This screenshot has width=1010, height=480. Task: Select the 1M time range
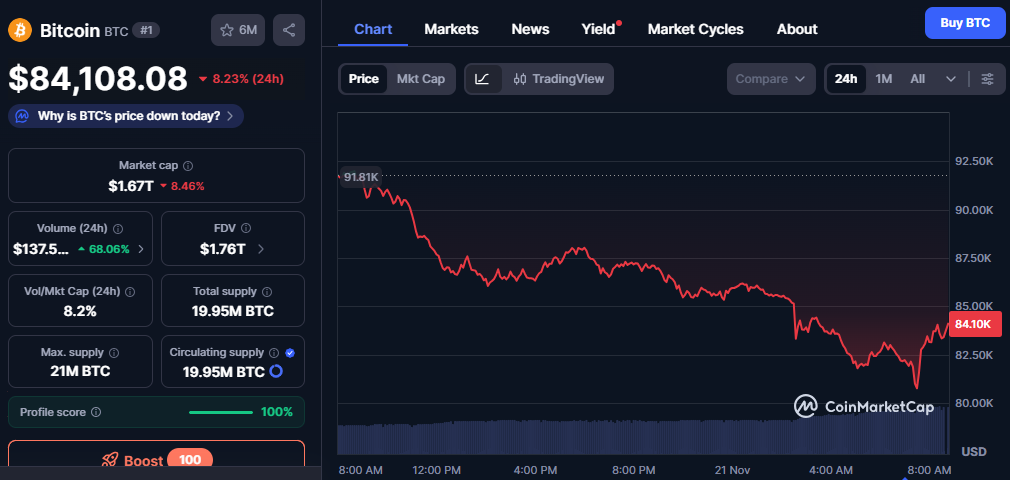coord(883,79)
